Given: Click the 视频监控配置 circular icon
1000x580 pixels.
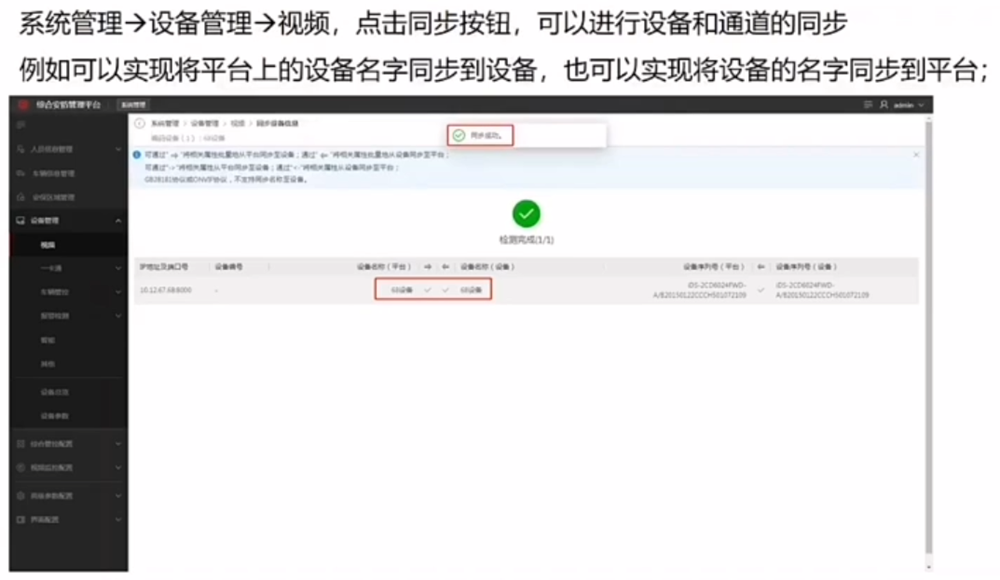Looking at the screenshot, I should pos(20,468).
